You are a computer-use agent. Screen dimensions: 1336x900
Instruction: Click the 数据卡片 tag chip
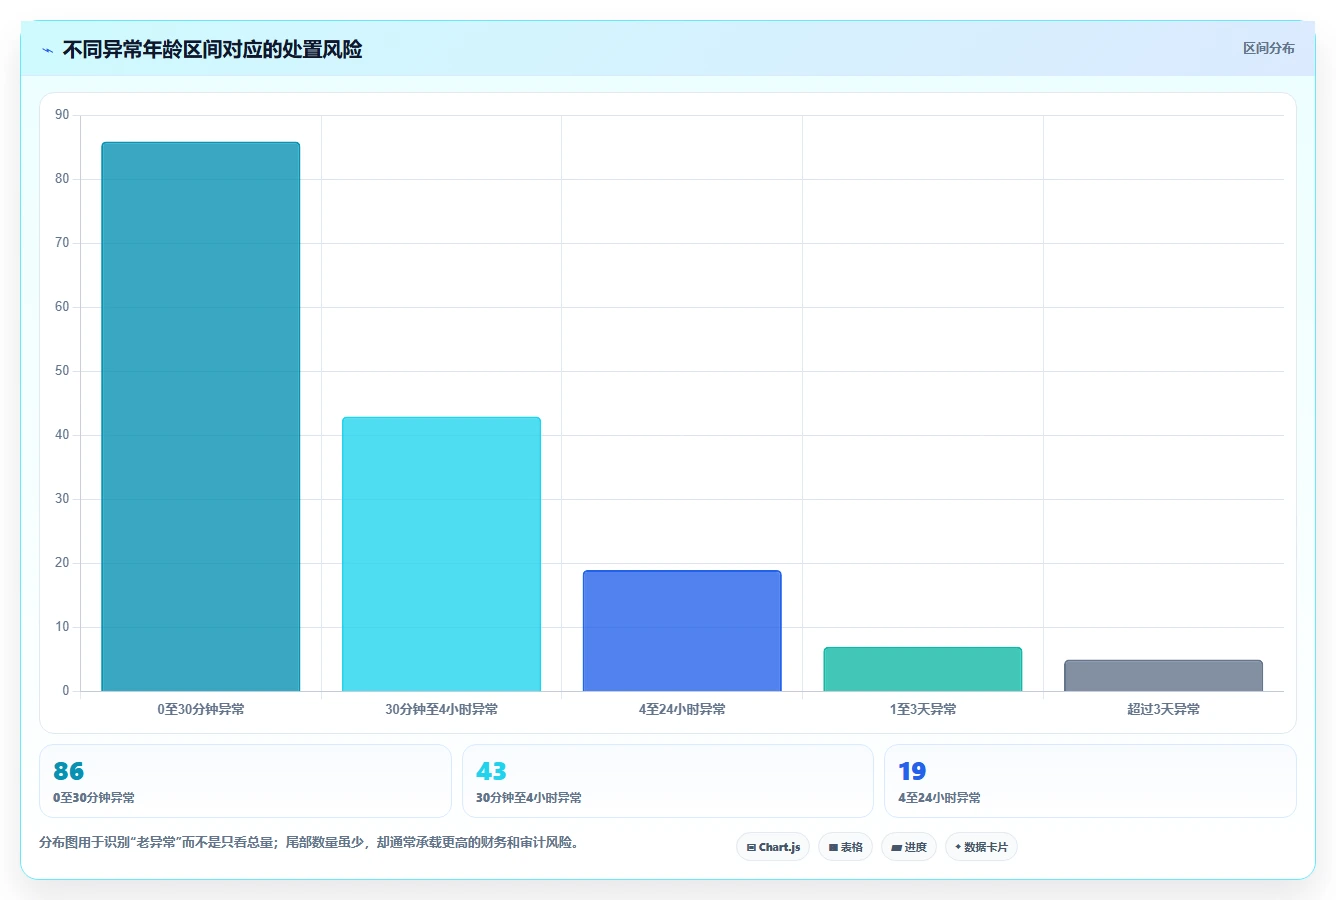(x=981, y=847)
